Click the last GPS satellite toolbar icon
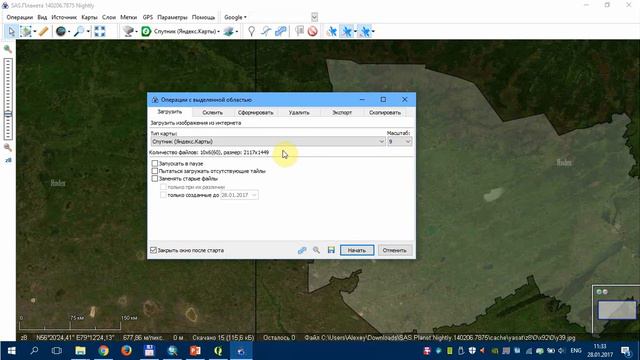Image resolution: width=640 pixels, height=360 pixels. coord(365,31)
